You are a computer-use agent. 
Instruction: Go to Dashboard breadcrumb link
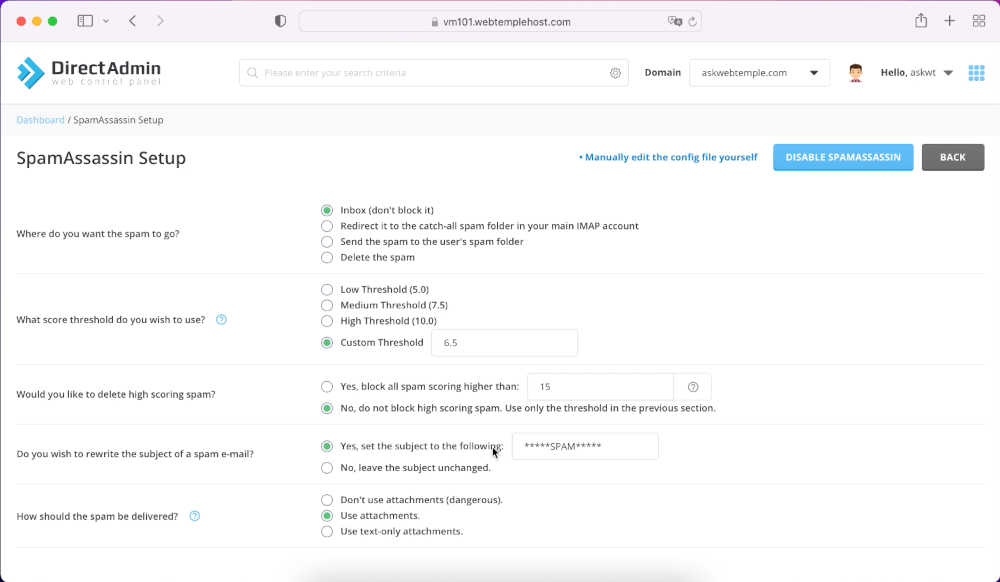[40, 120]
